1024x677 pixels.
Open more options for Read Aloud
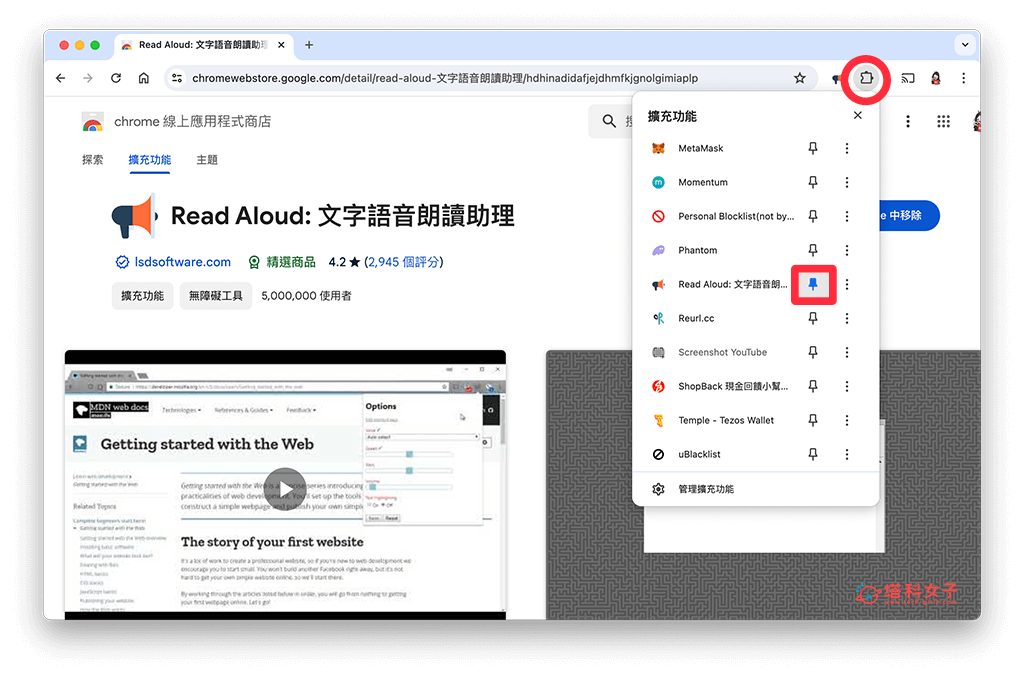click(847, 284)
